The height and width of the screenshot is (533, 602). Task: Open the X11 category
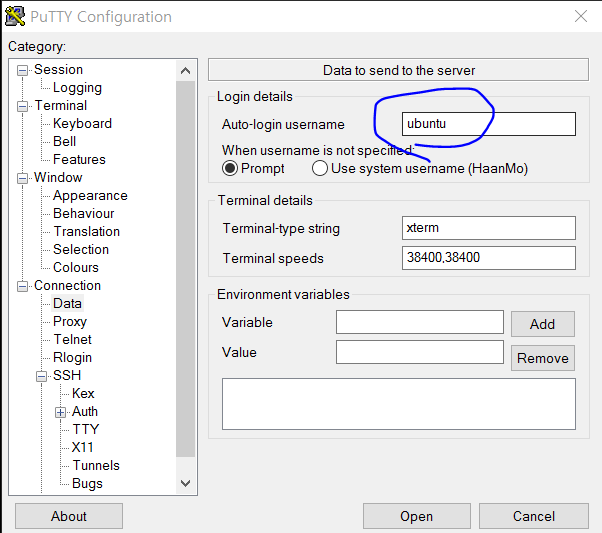(x=82, y=447)
